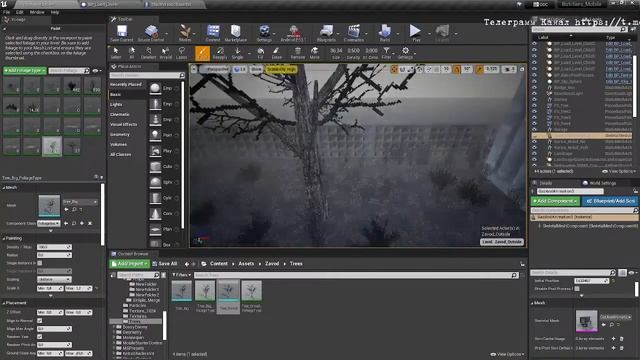Click the Add/Import button
Viewport: 640px width, 360px height.
tap(130, 264)
